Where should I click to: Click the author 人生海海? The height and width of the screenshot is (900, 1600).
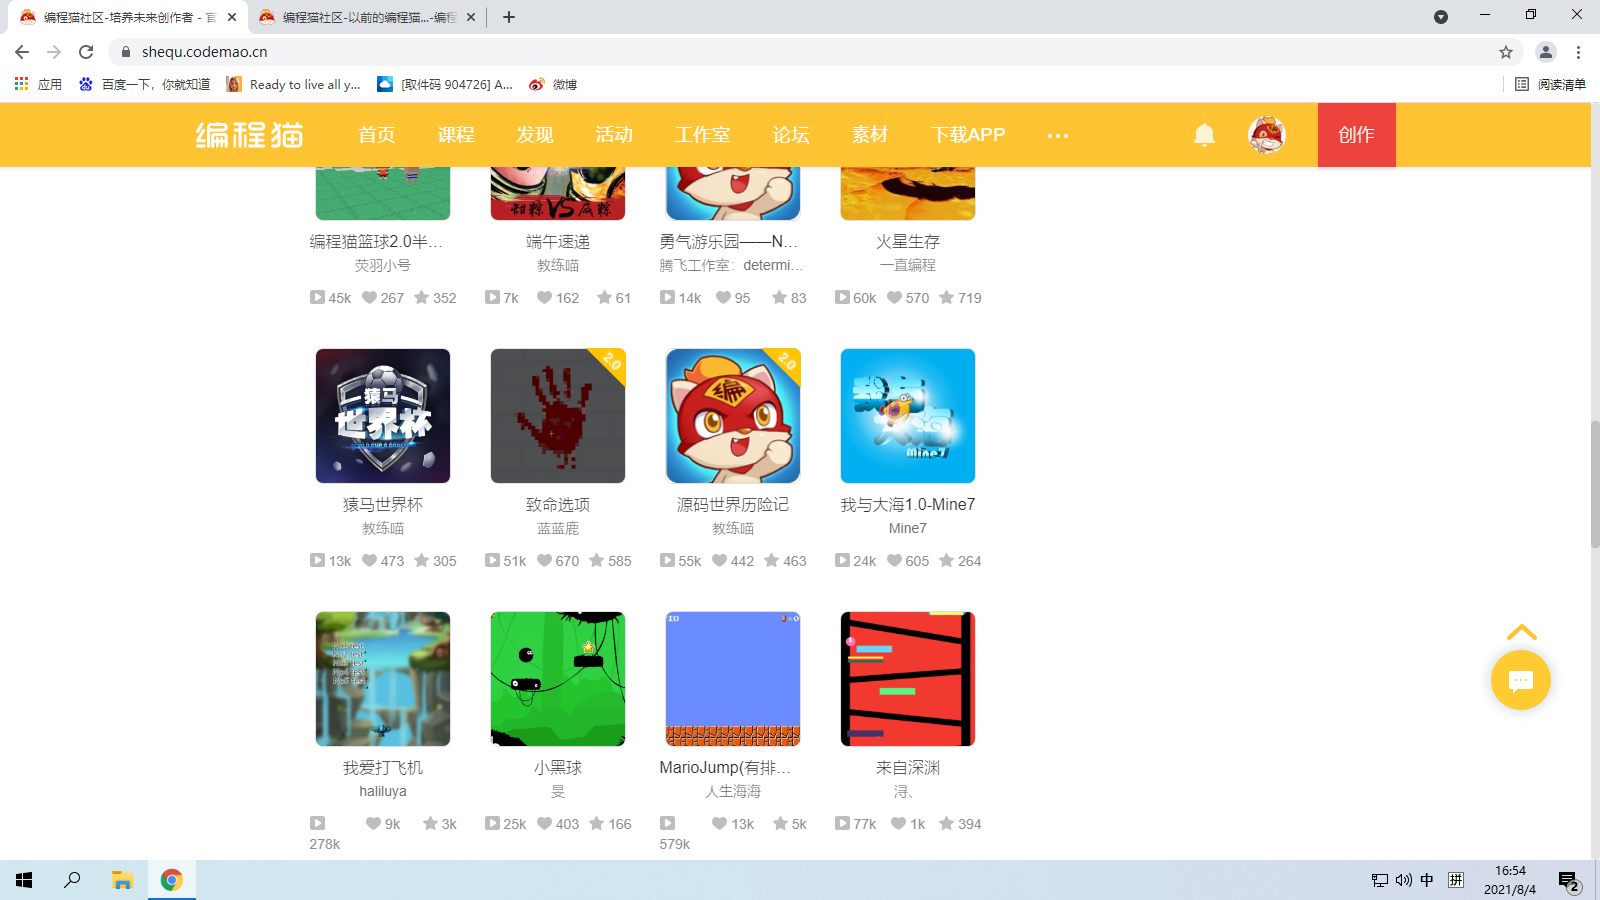pos(733,791)
